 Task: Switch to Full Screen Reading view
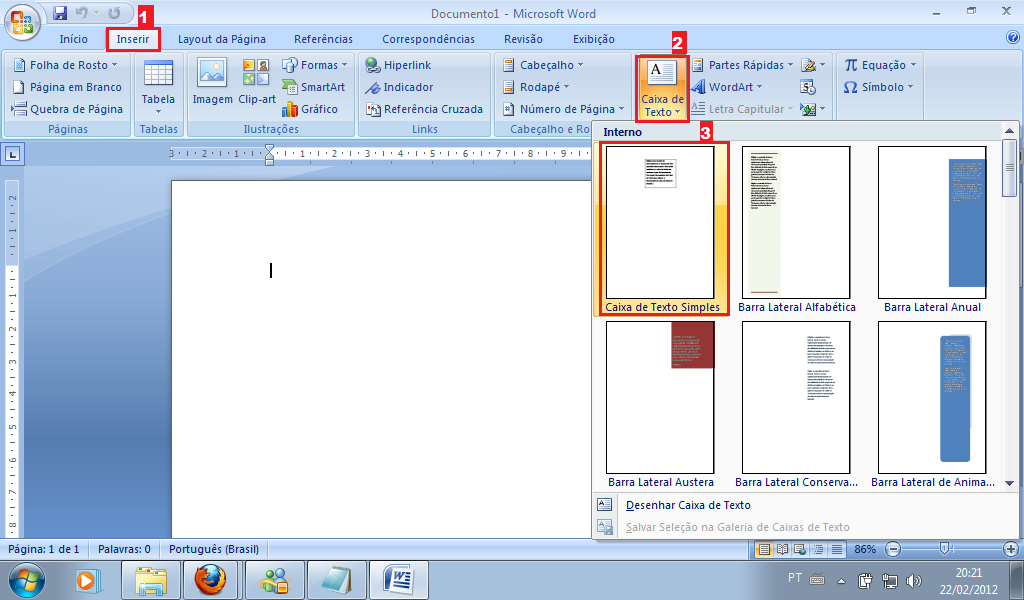[782, 549]
